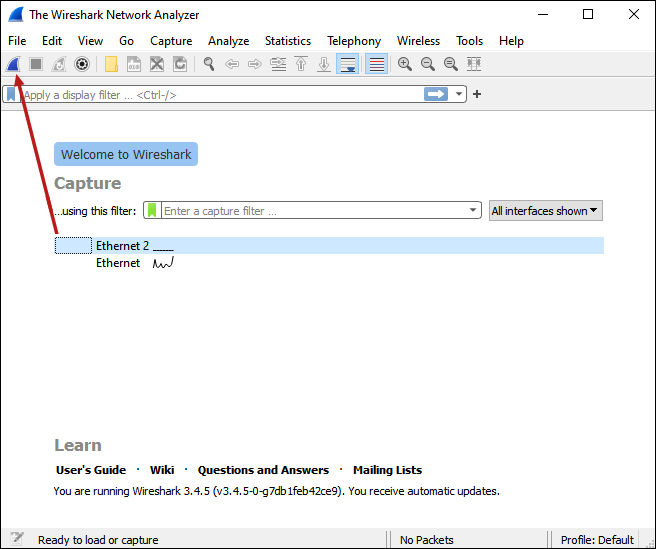Open the display filter history dropdown

[459, 94]
